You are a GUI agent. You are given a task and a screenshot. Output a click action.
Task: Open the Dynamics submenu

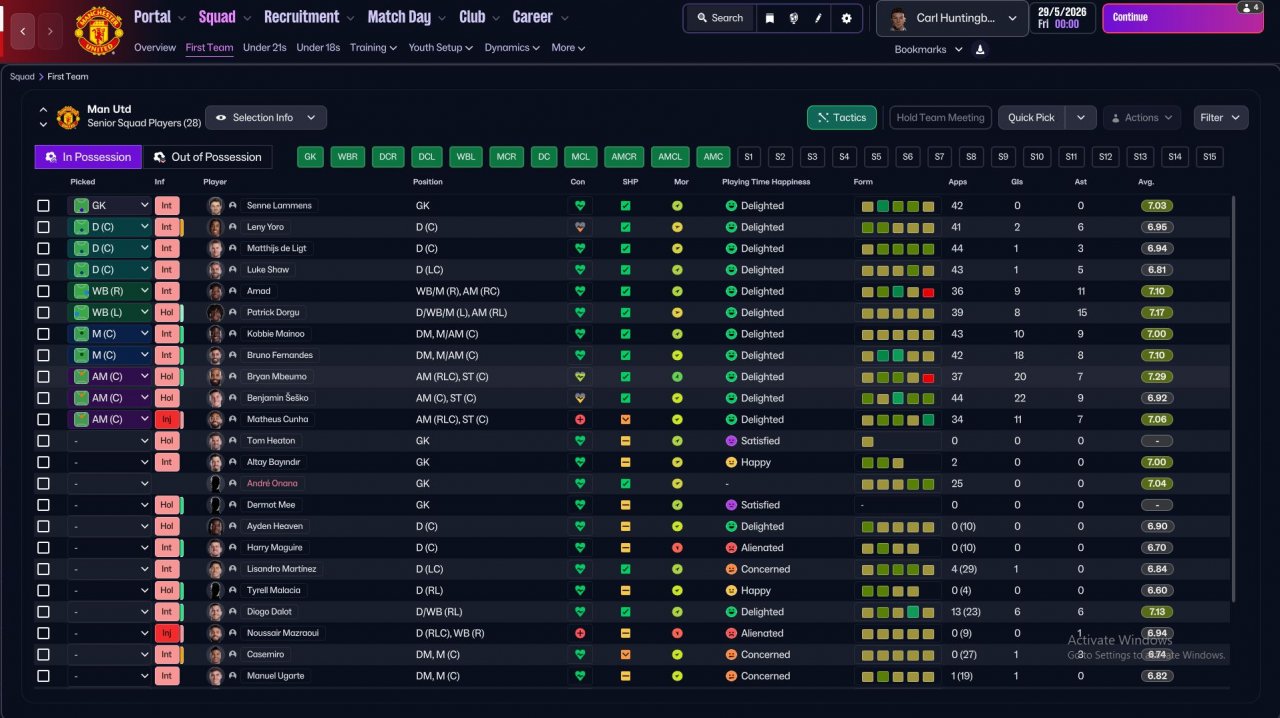(512, 48)
